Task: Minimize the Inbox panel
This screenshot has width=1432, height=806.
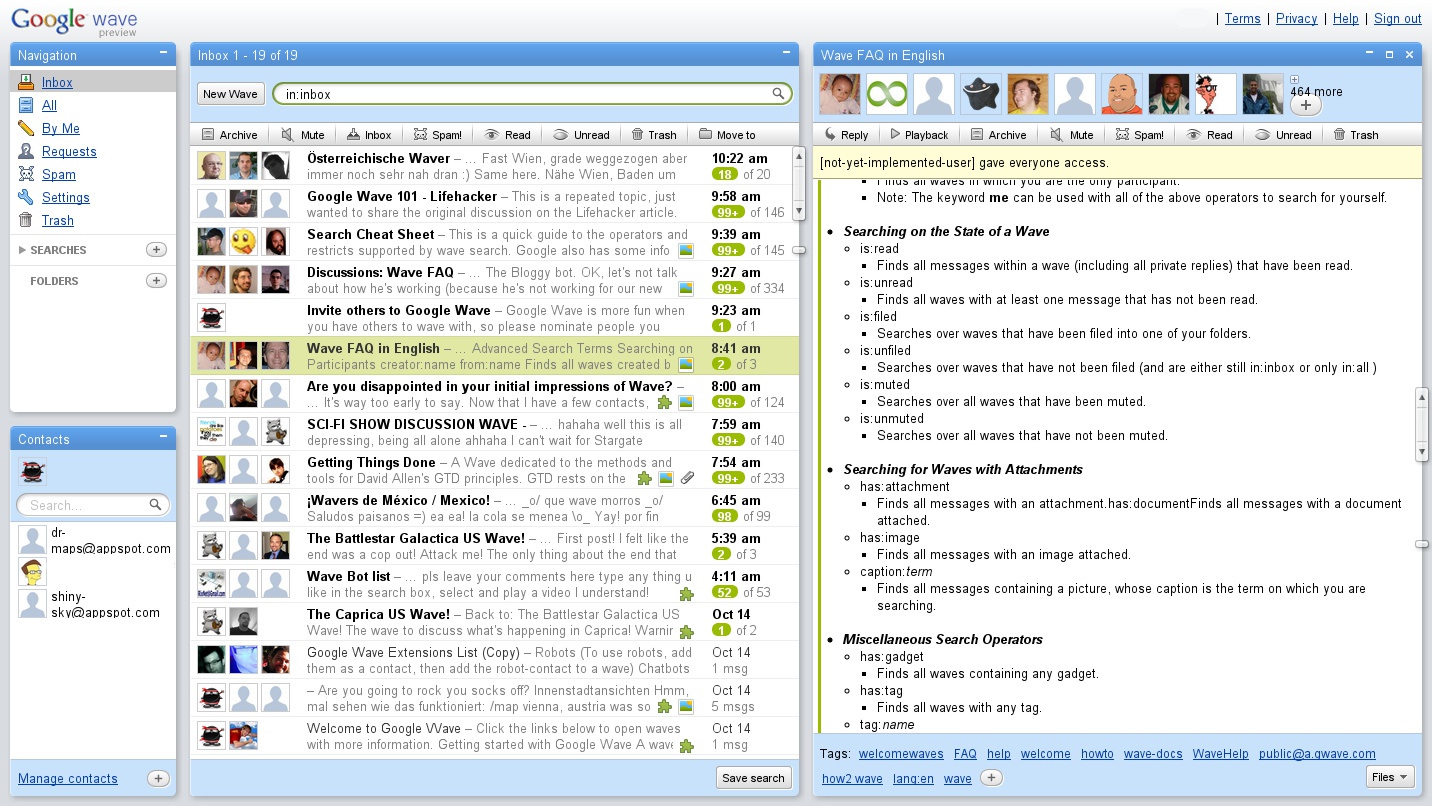Action: 786,53
